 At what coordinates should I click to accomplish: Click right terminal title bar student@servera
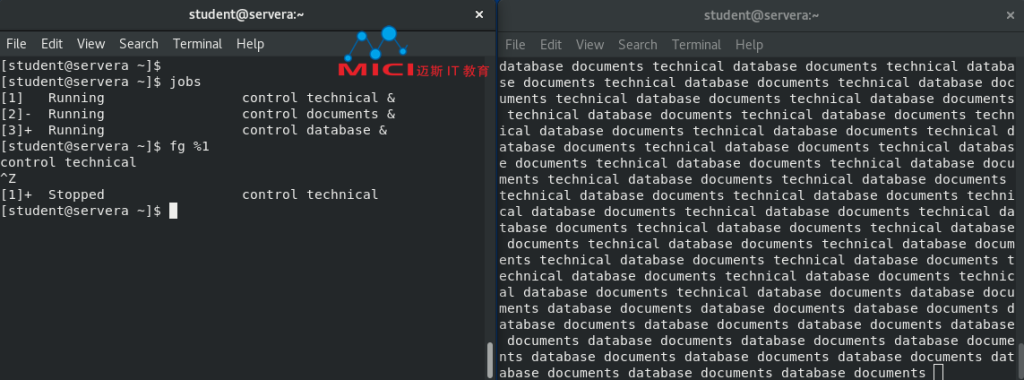pyautogui.click(x=761, y=15)
